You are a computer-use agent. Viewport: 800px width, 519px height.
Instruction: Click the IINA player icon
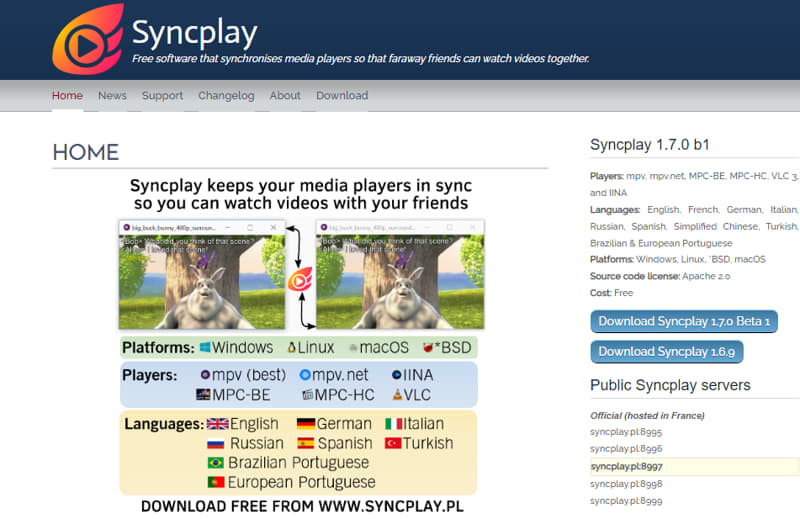396,375
